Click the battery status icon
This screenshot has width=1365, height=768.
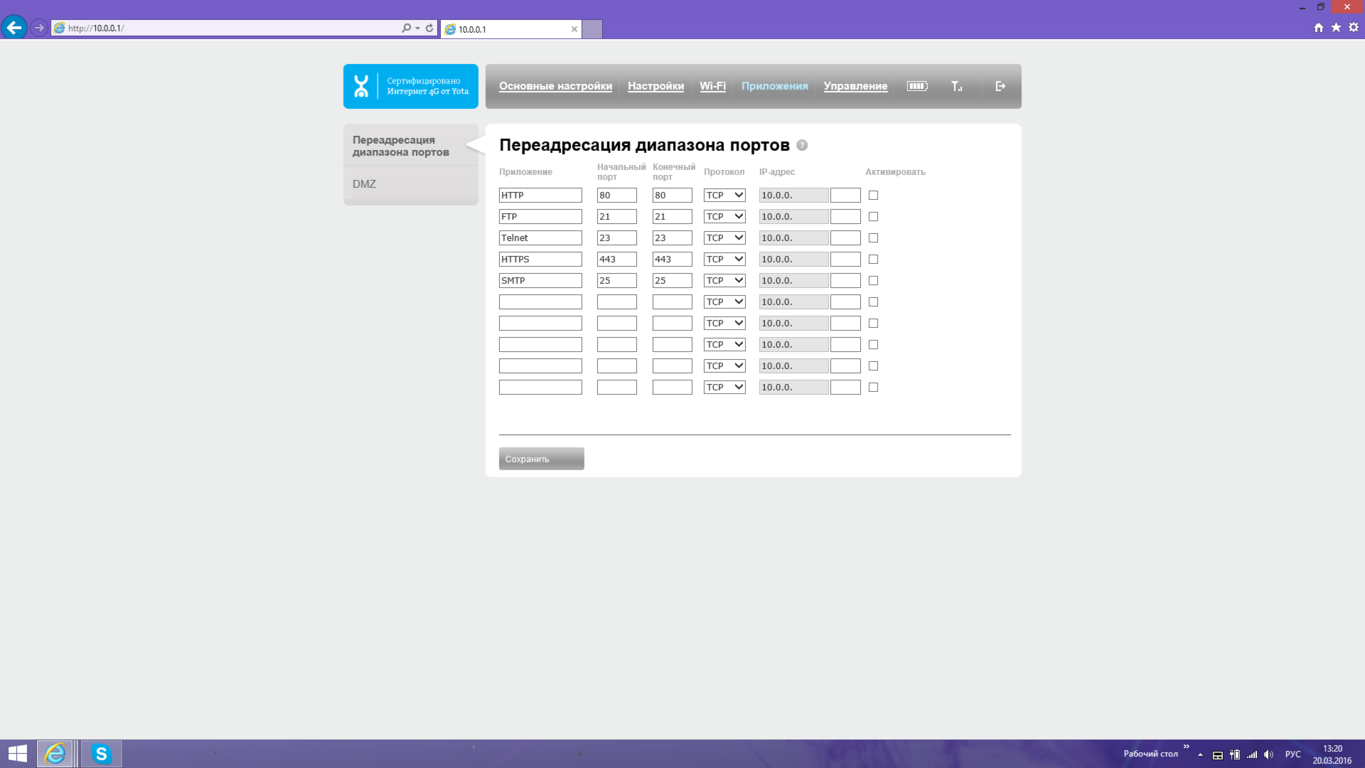(x=917, y=86)
